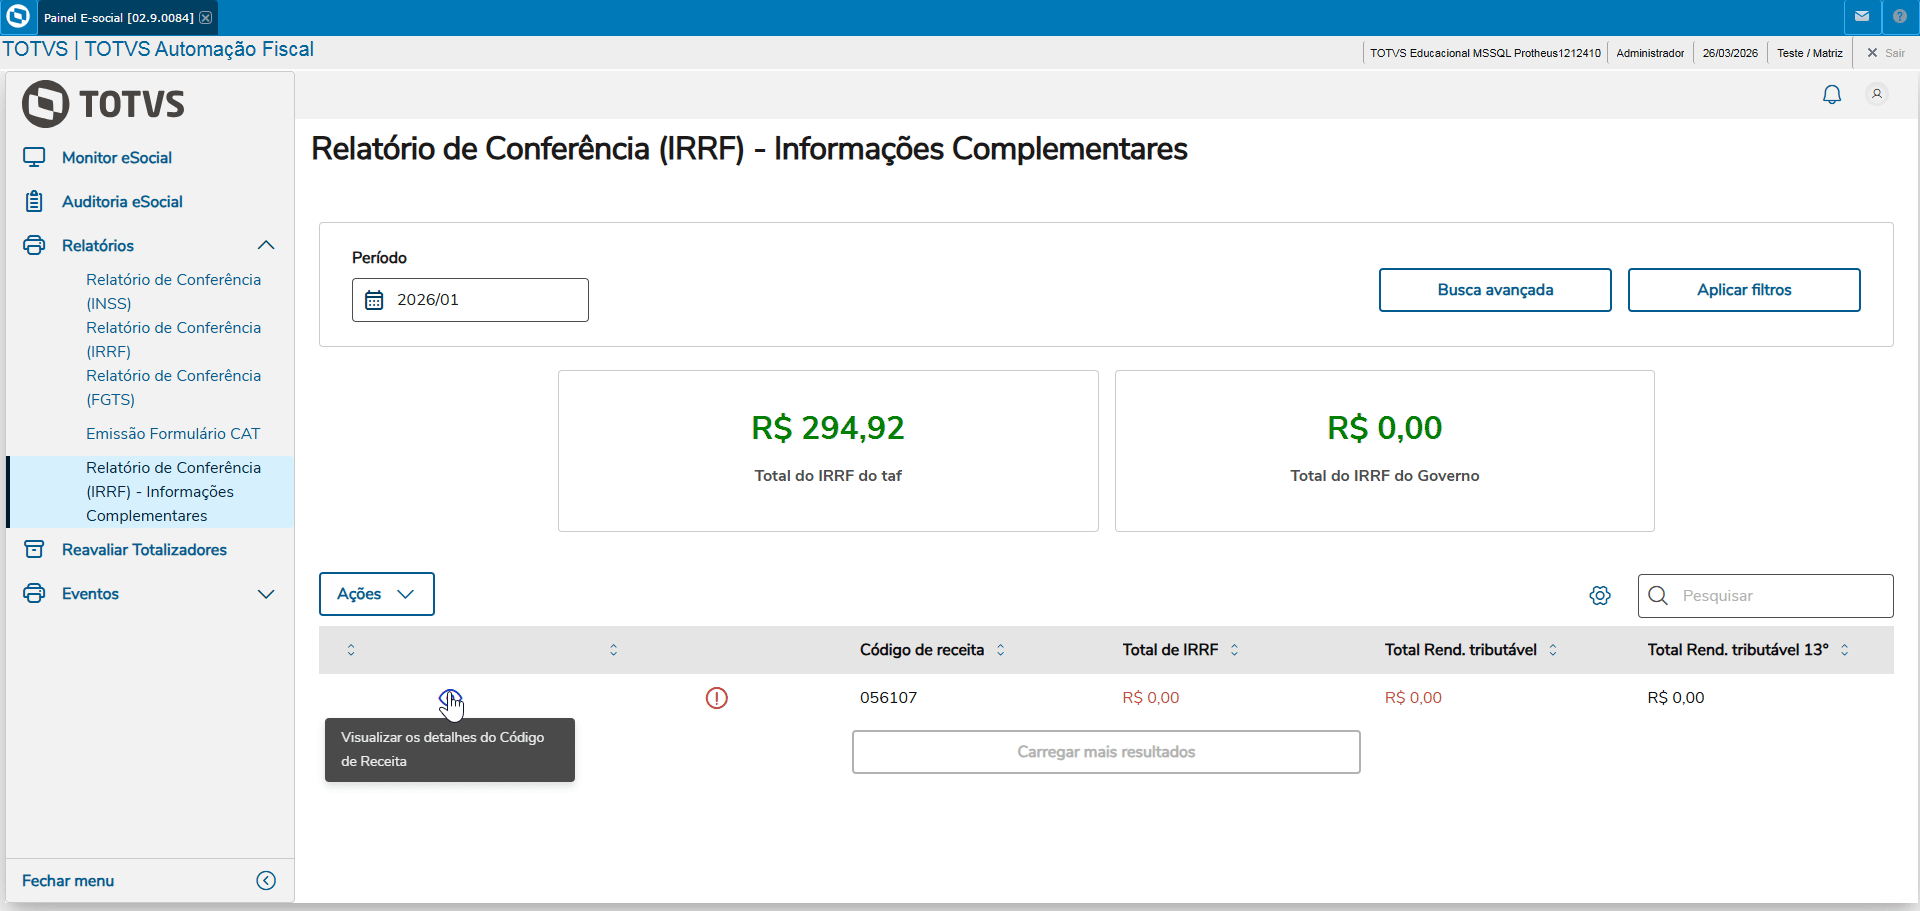Open the help question mark icon
Viewport: 1920px width, 911px height.
point(1900,17)
